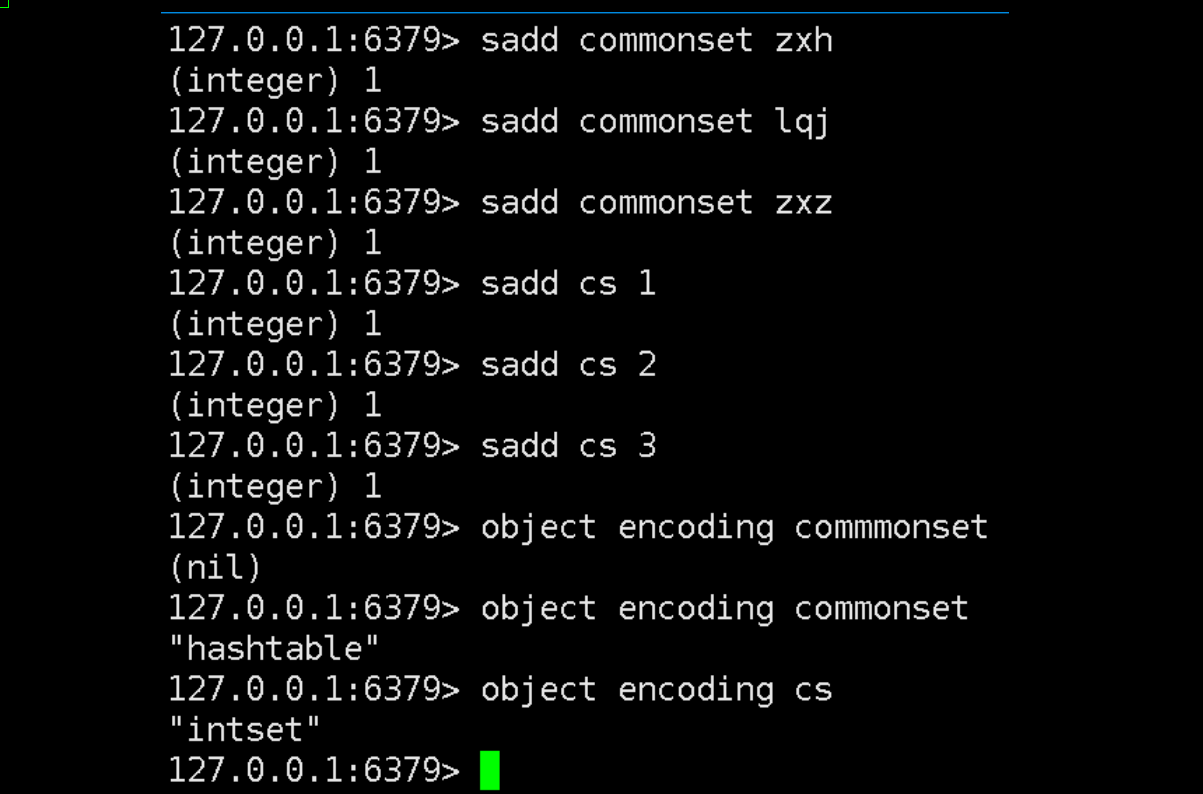This screenshot has height=794, width=1203.
Task: Click the 'sadd cs 2' command
Action: click(567, 365)
